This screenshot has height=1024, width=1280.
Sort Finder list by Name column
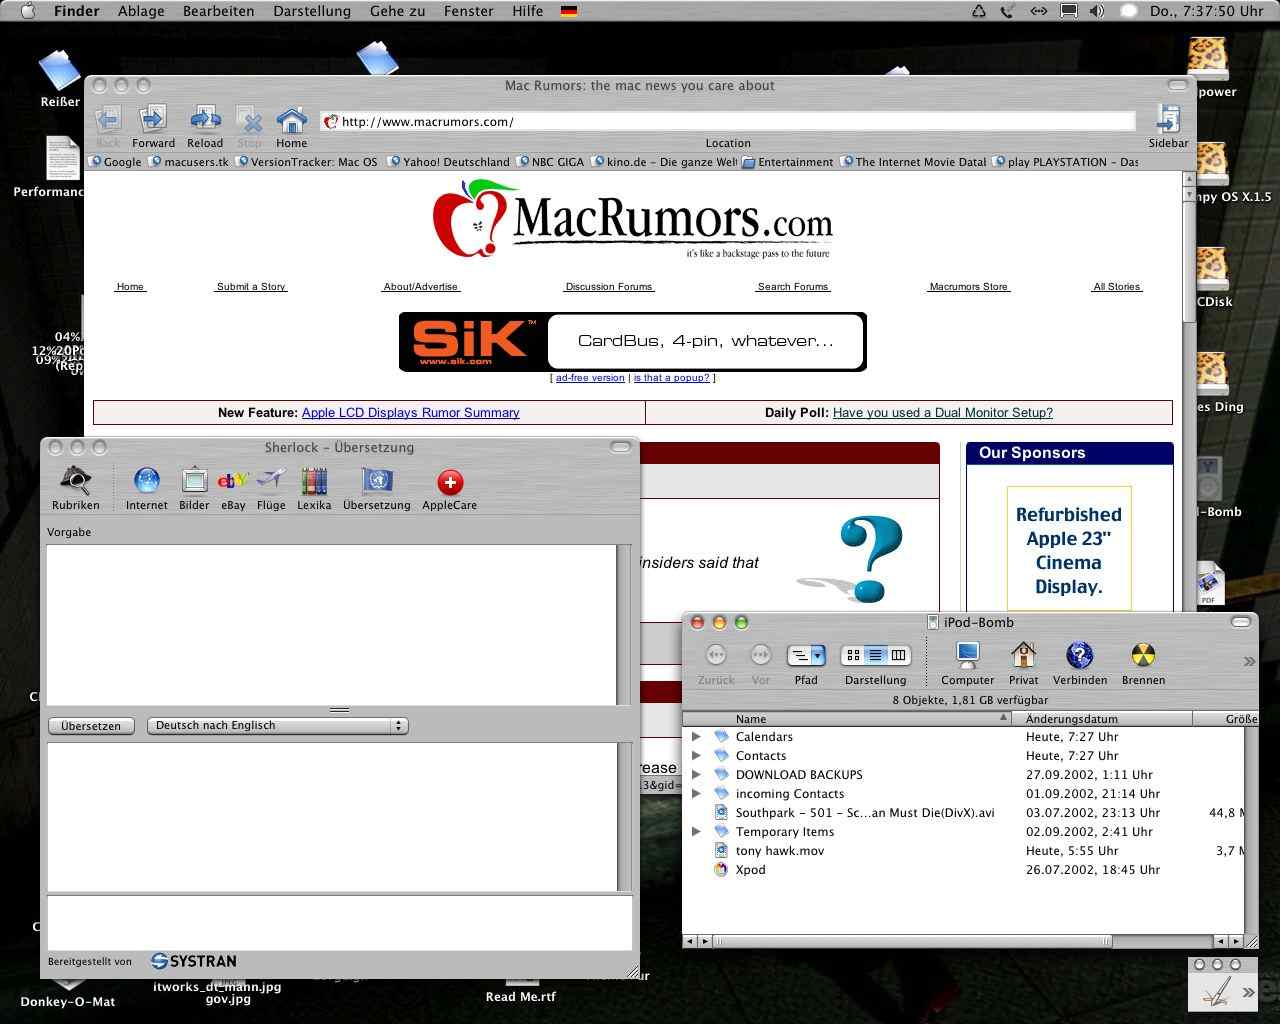coord(847,719)
